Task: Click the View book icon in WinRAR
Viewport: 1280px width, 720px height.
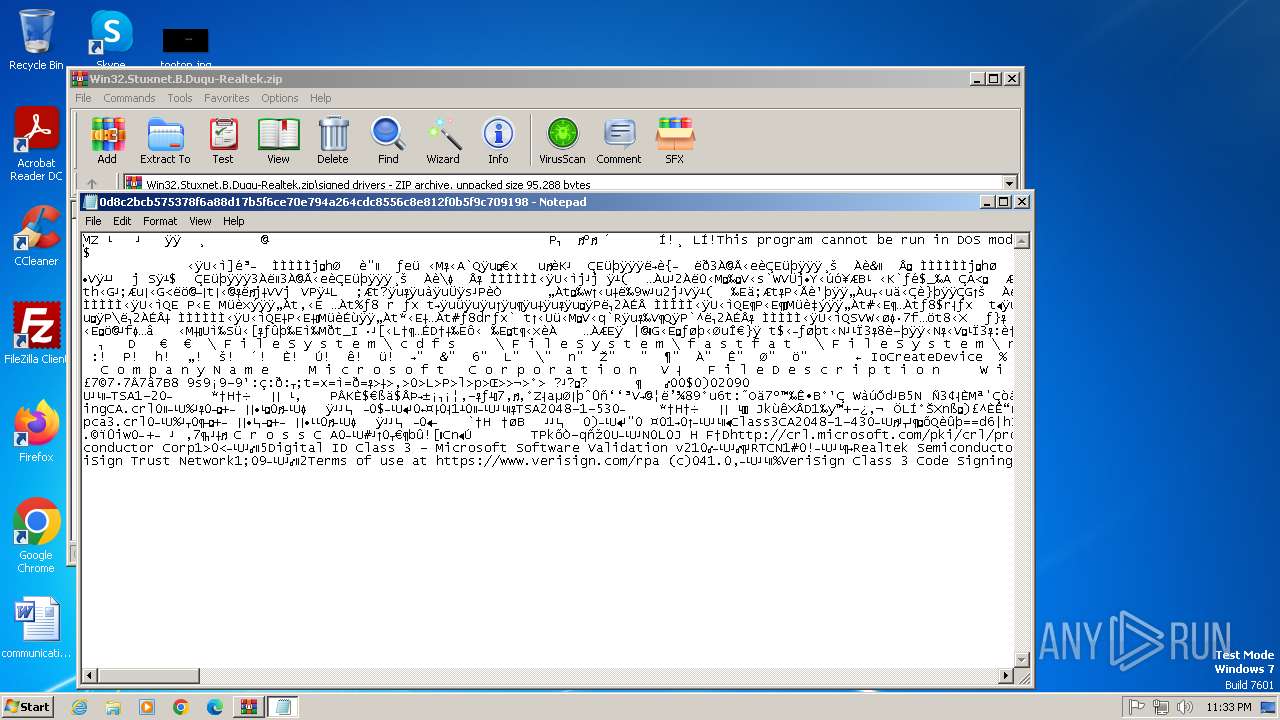Action: click(x=278, y=141)
